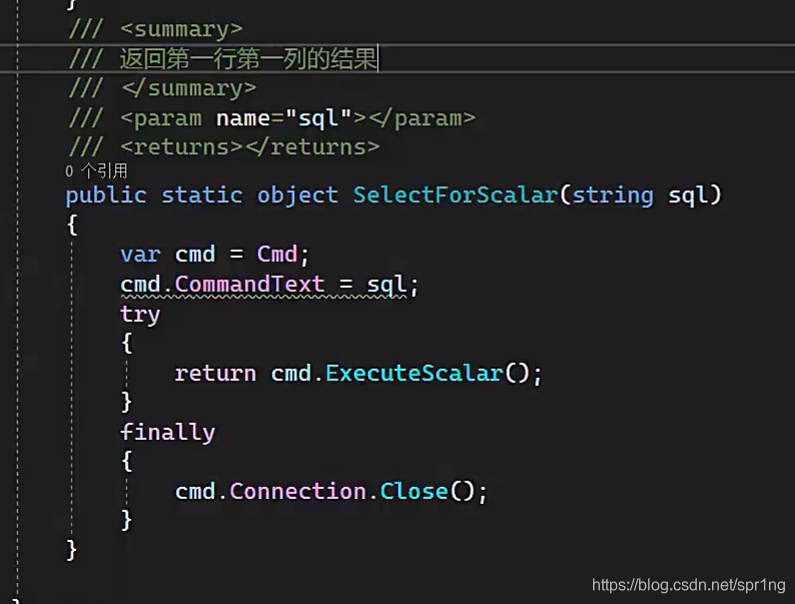Click the 'Cmd' property after equals sign
This screenshot has width=795, height=604.
click(277, 254)
